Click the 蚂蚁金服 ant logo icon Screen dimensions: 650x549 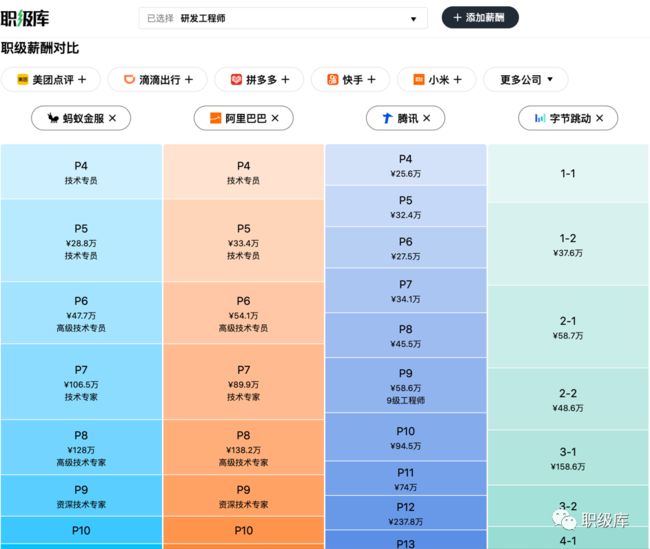click(53, 118)
